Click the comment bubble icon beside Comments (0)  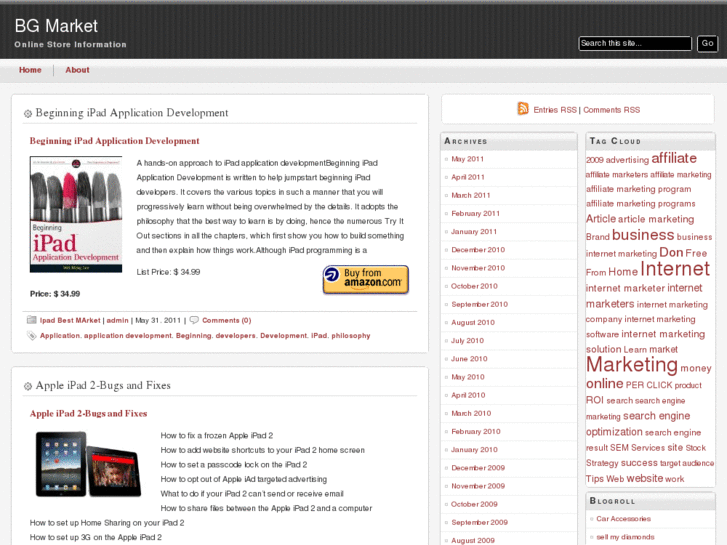pos(194,320)
